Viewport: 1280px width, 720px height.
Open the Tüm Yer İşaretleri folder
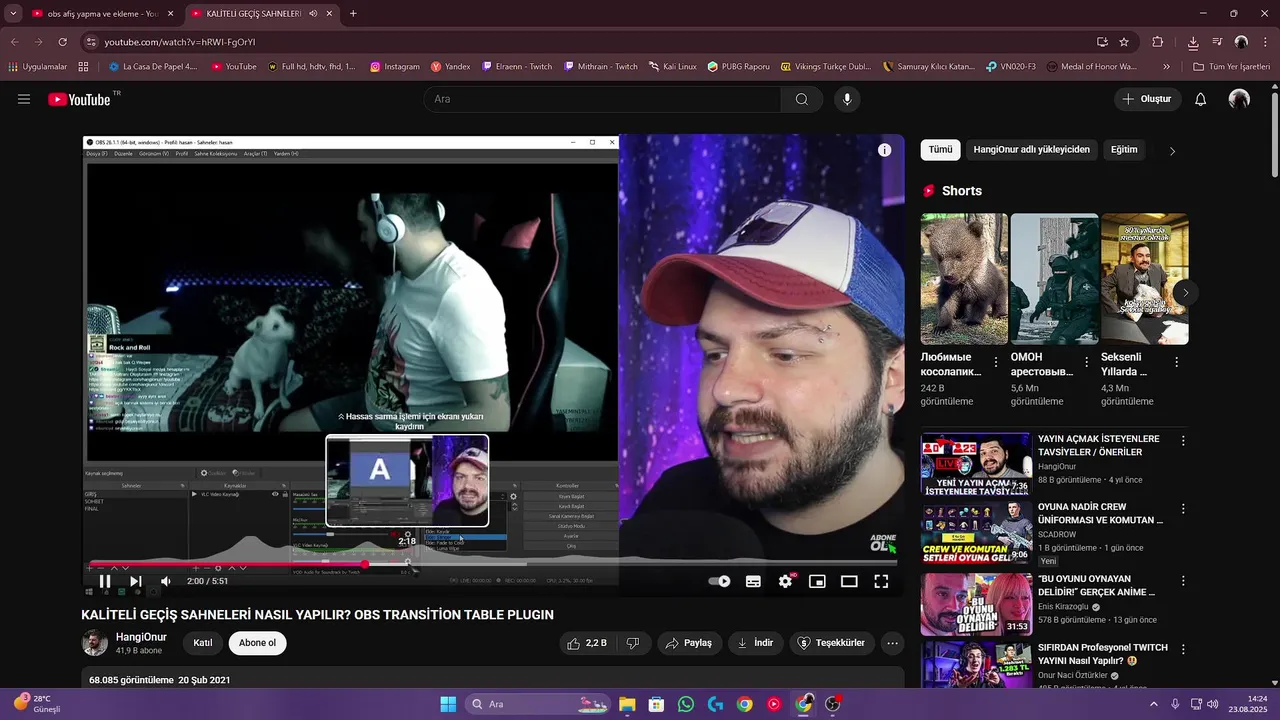[1231, 67]
